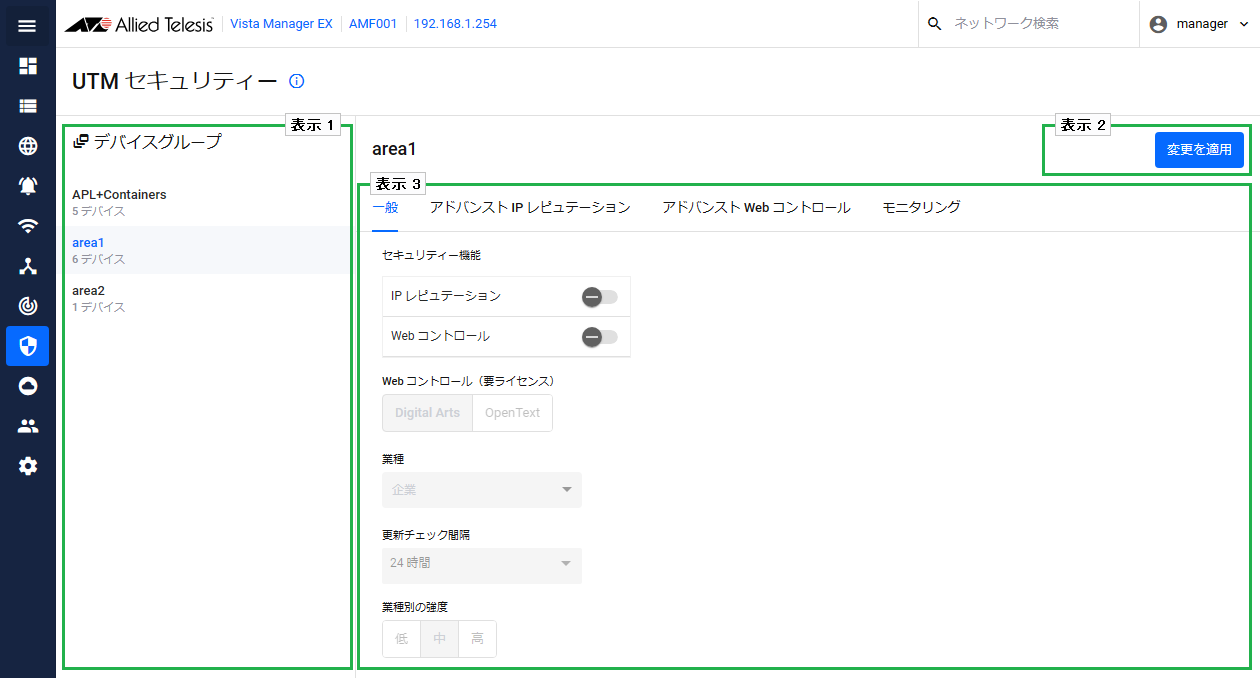Select the wireless Wi-Fi sidebar icon

click(x=28, y=226)
